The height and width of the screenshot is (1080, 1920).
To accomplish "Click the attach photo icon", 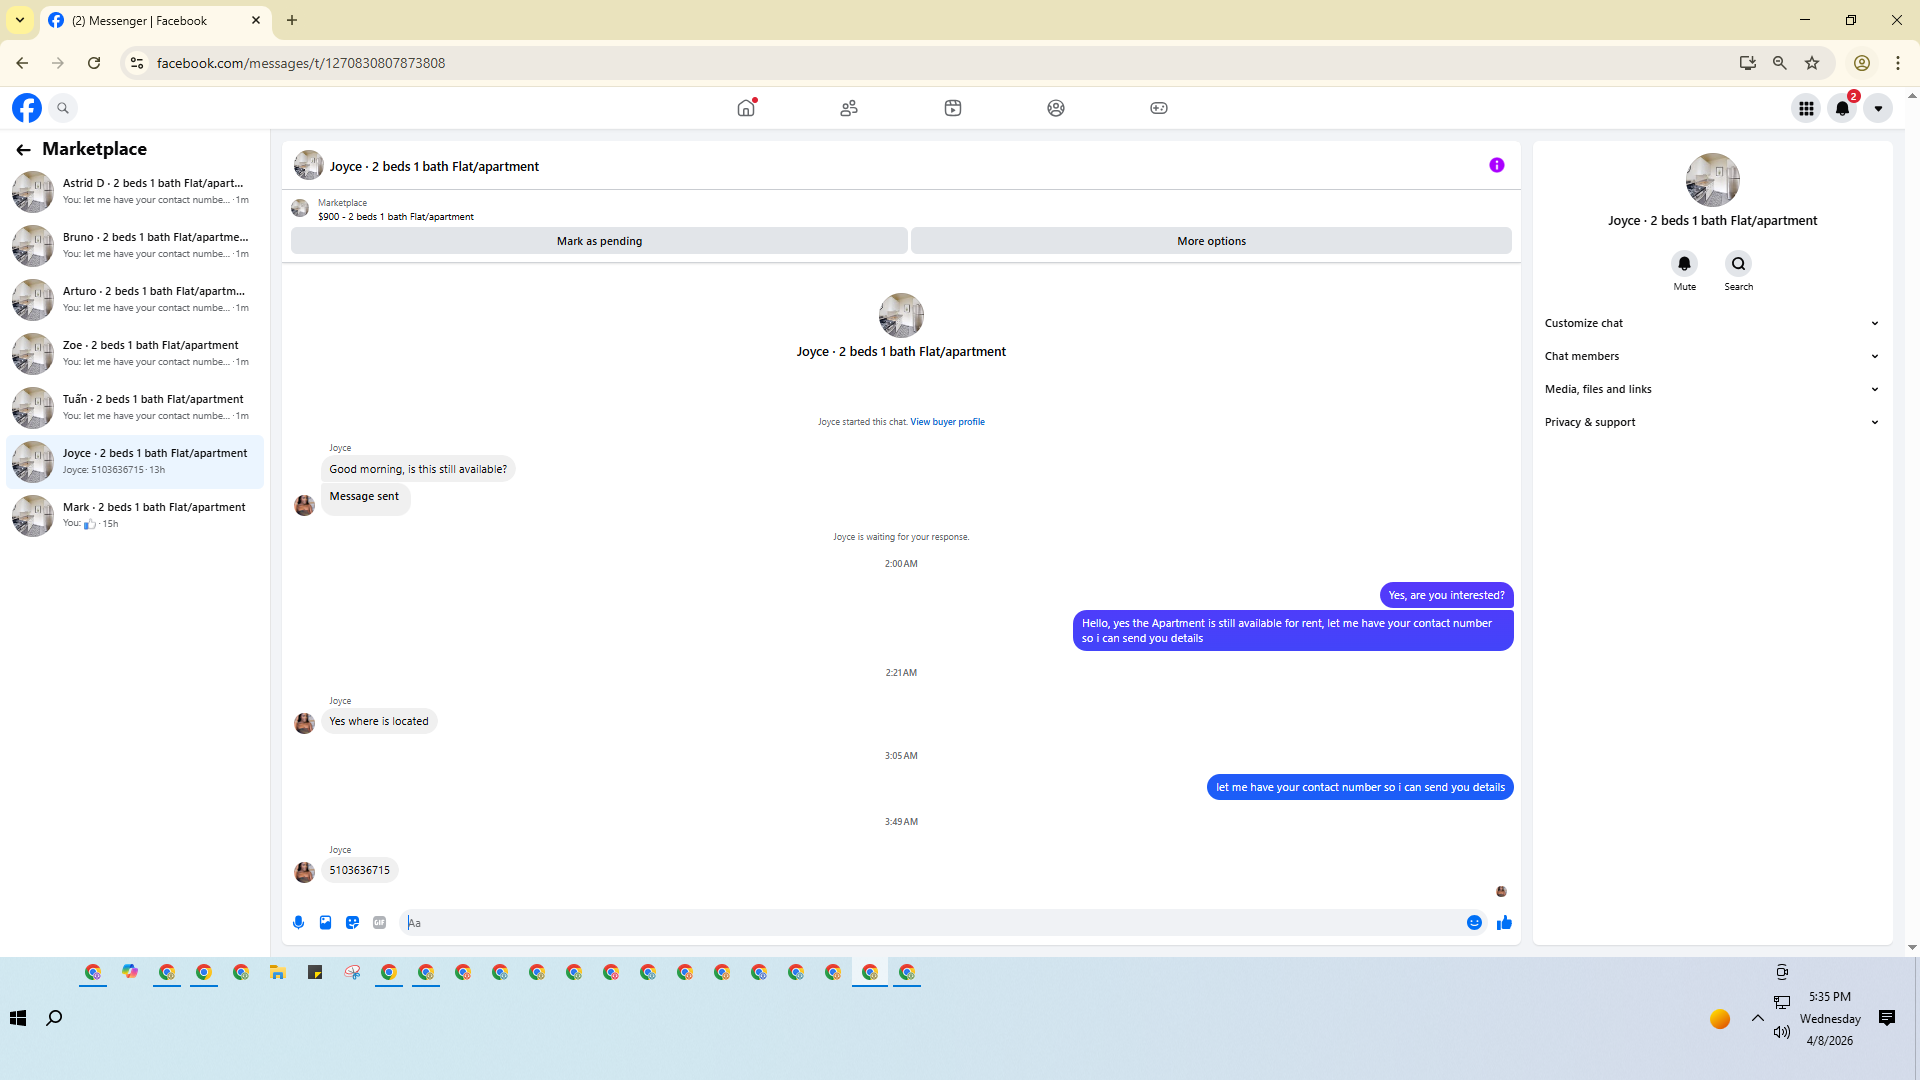I will point(325,923).
